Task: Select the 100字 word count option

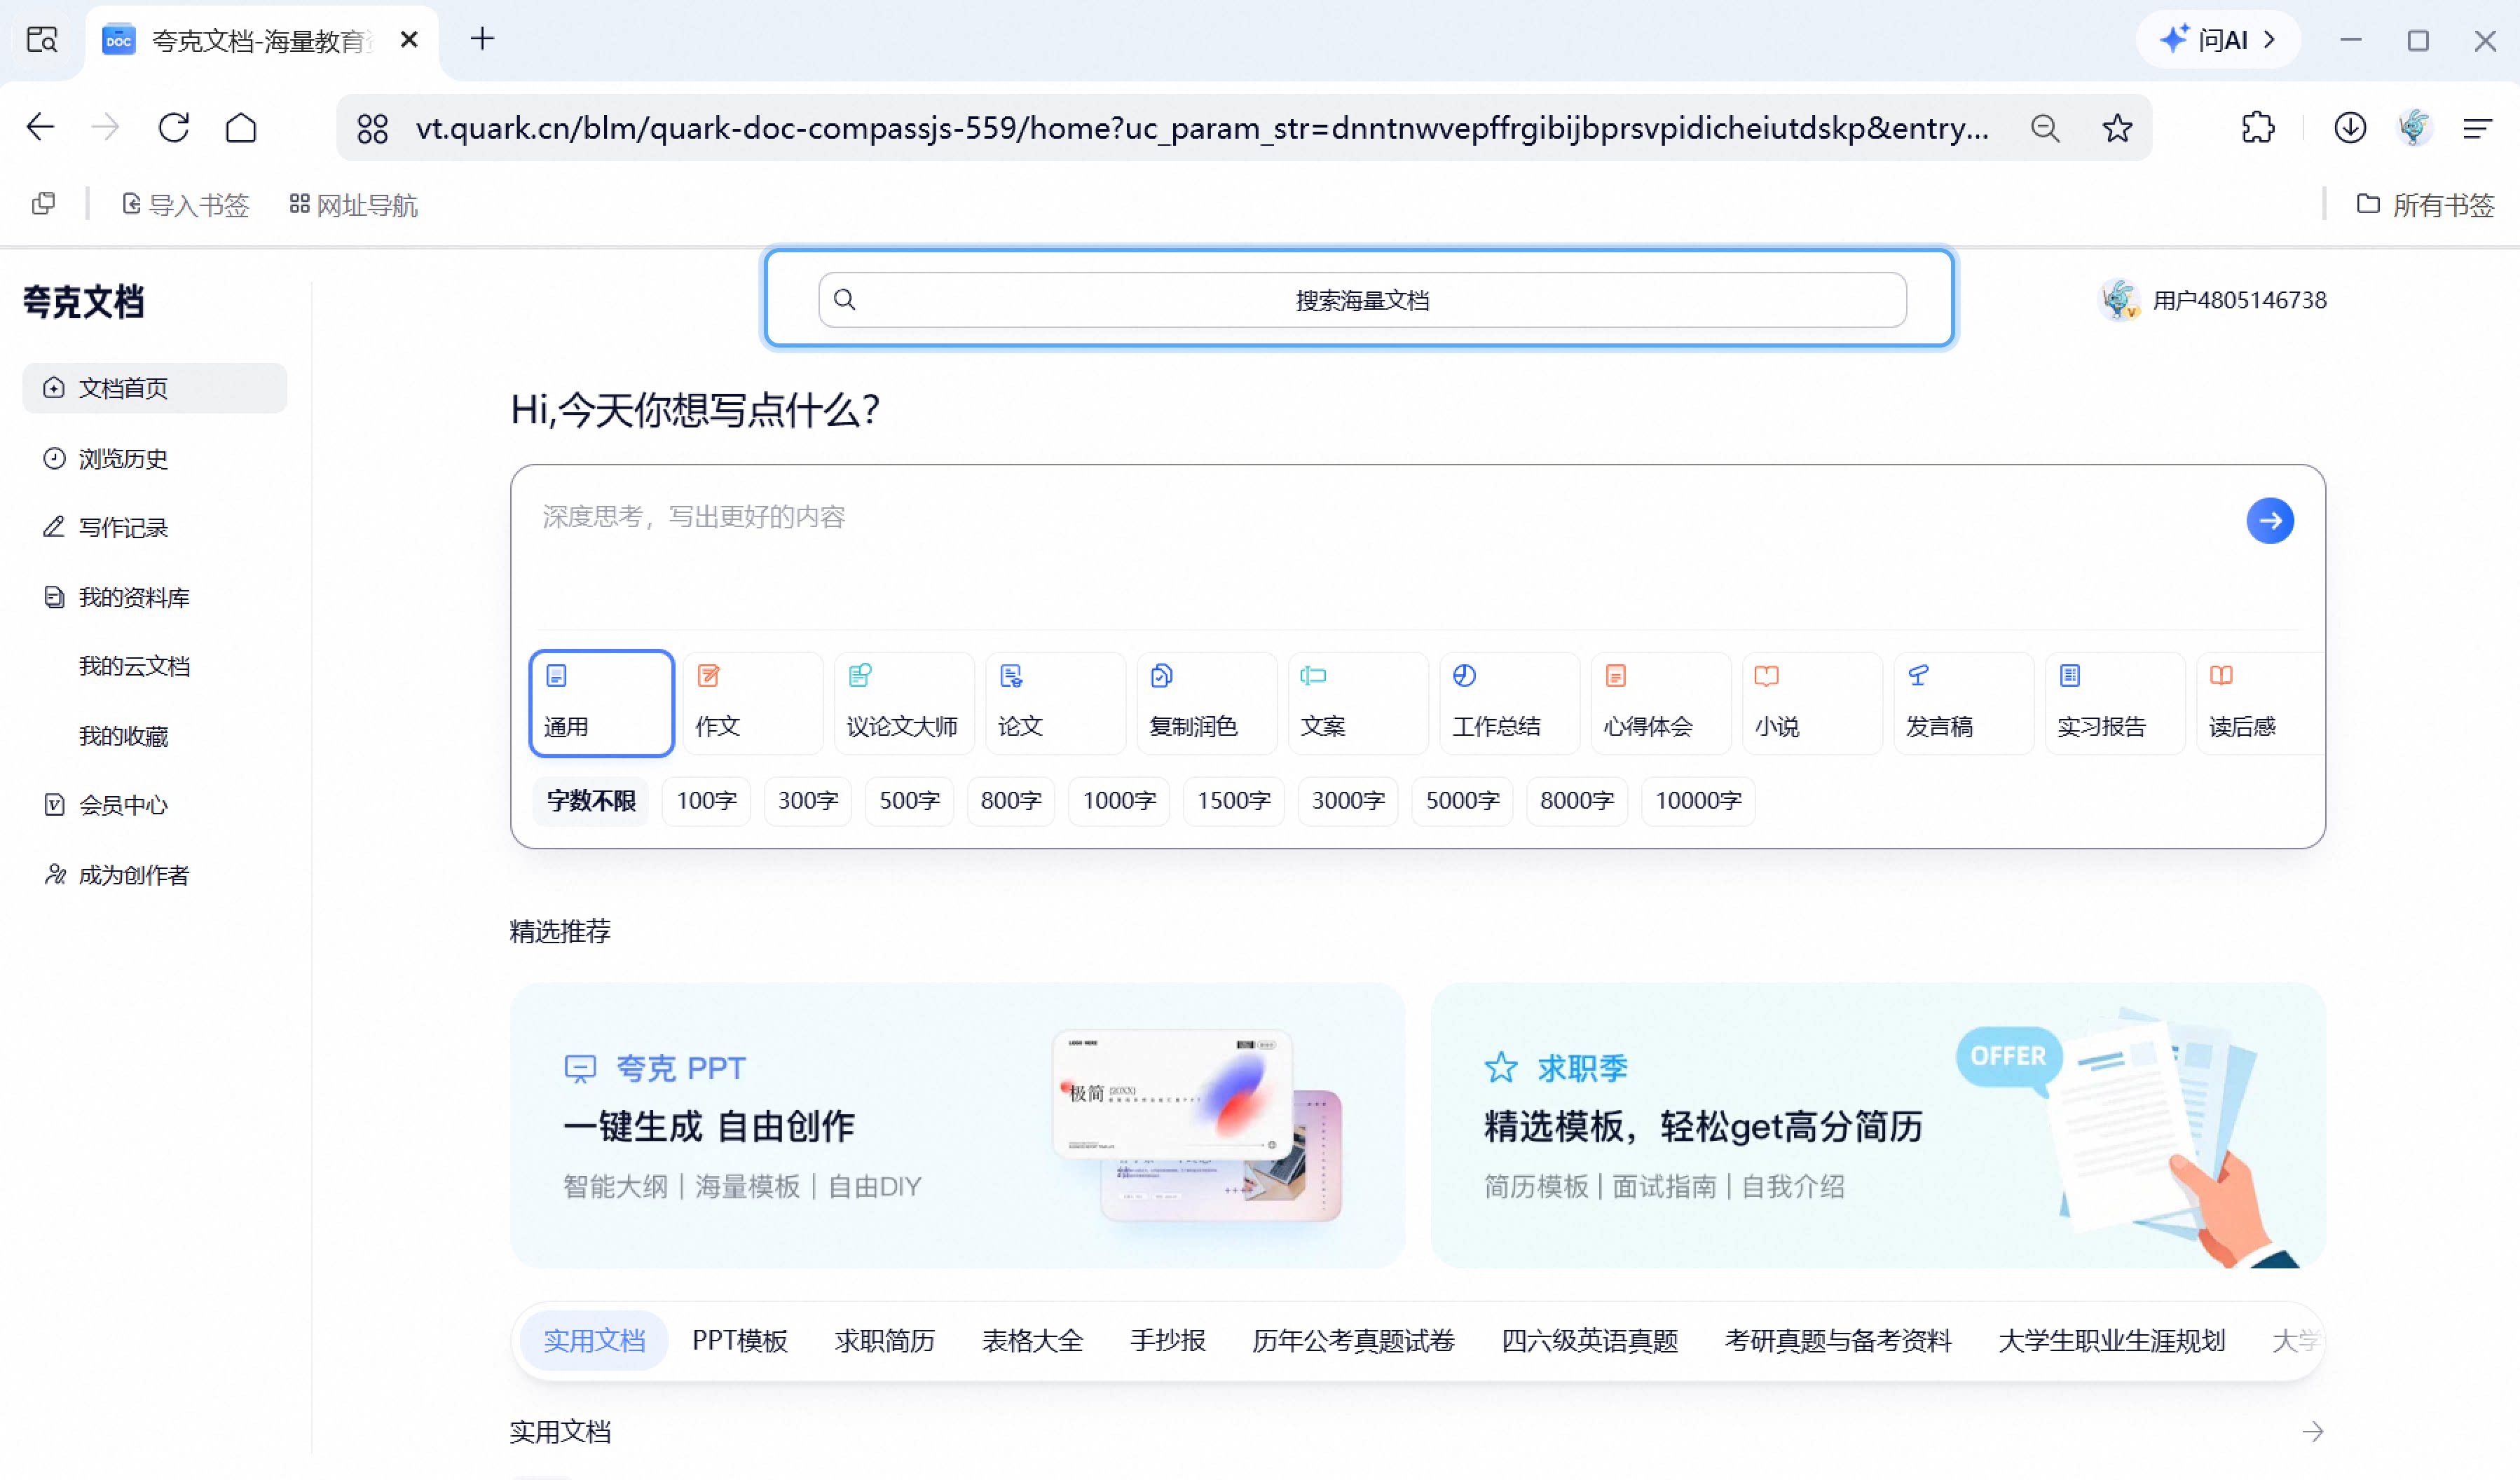Action: click(x=706, y=801)
